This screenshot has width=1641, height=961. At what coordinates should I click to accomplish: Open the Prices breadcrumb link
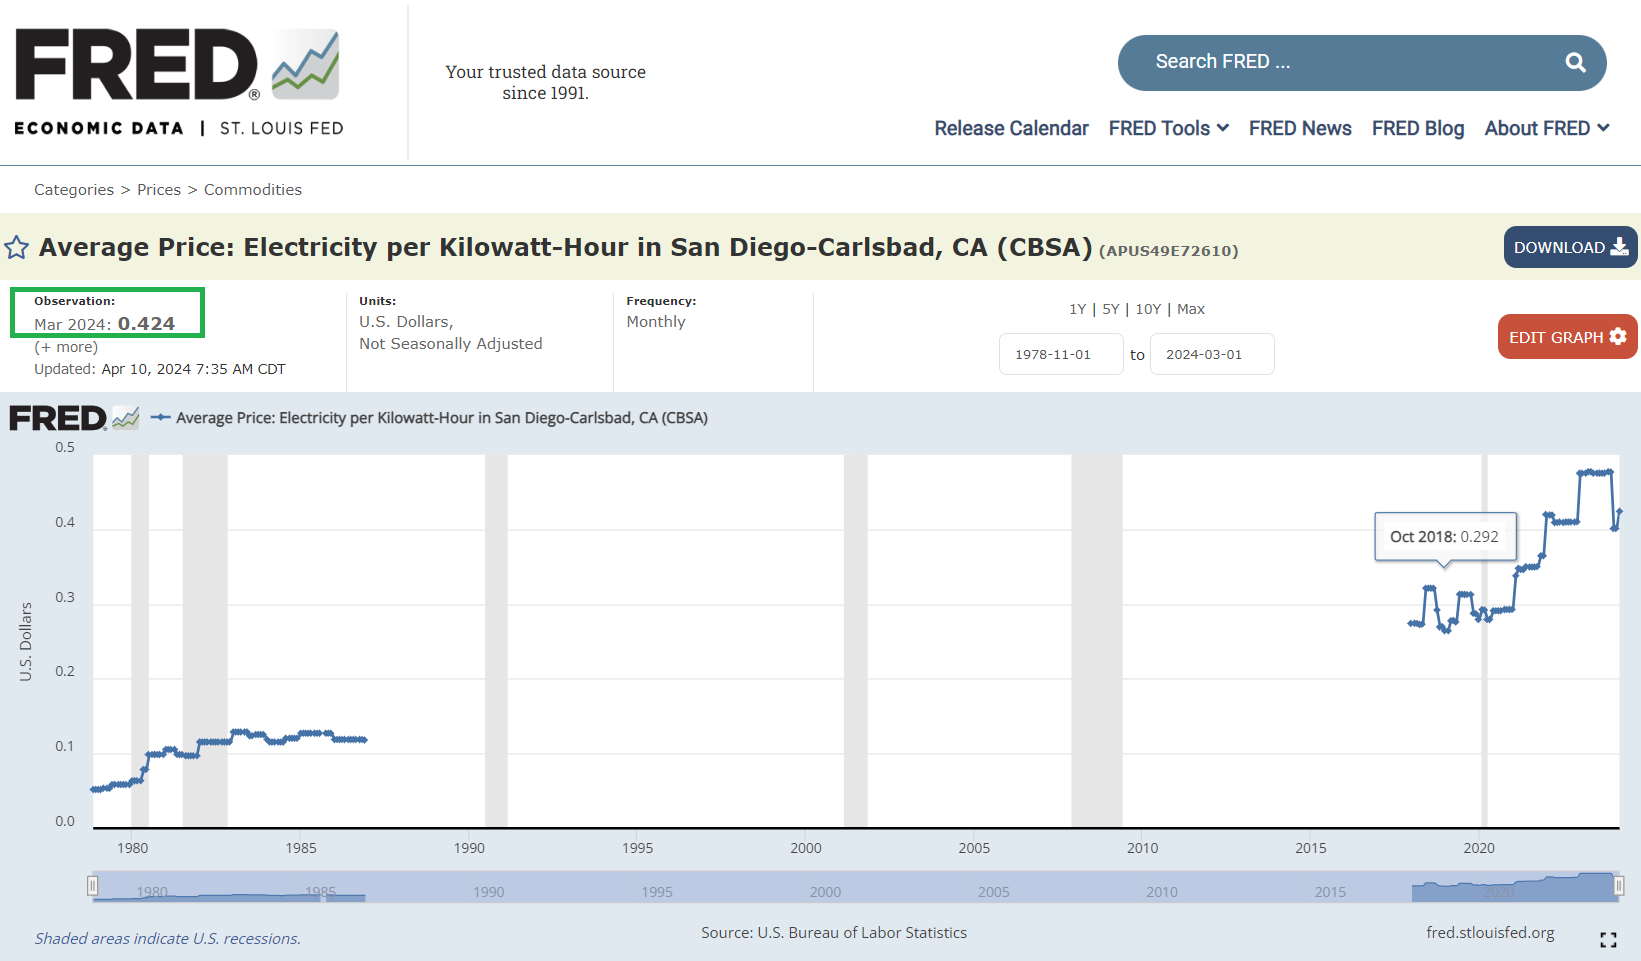[159, 190]
